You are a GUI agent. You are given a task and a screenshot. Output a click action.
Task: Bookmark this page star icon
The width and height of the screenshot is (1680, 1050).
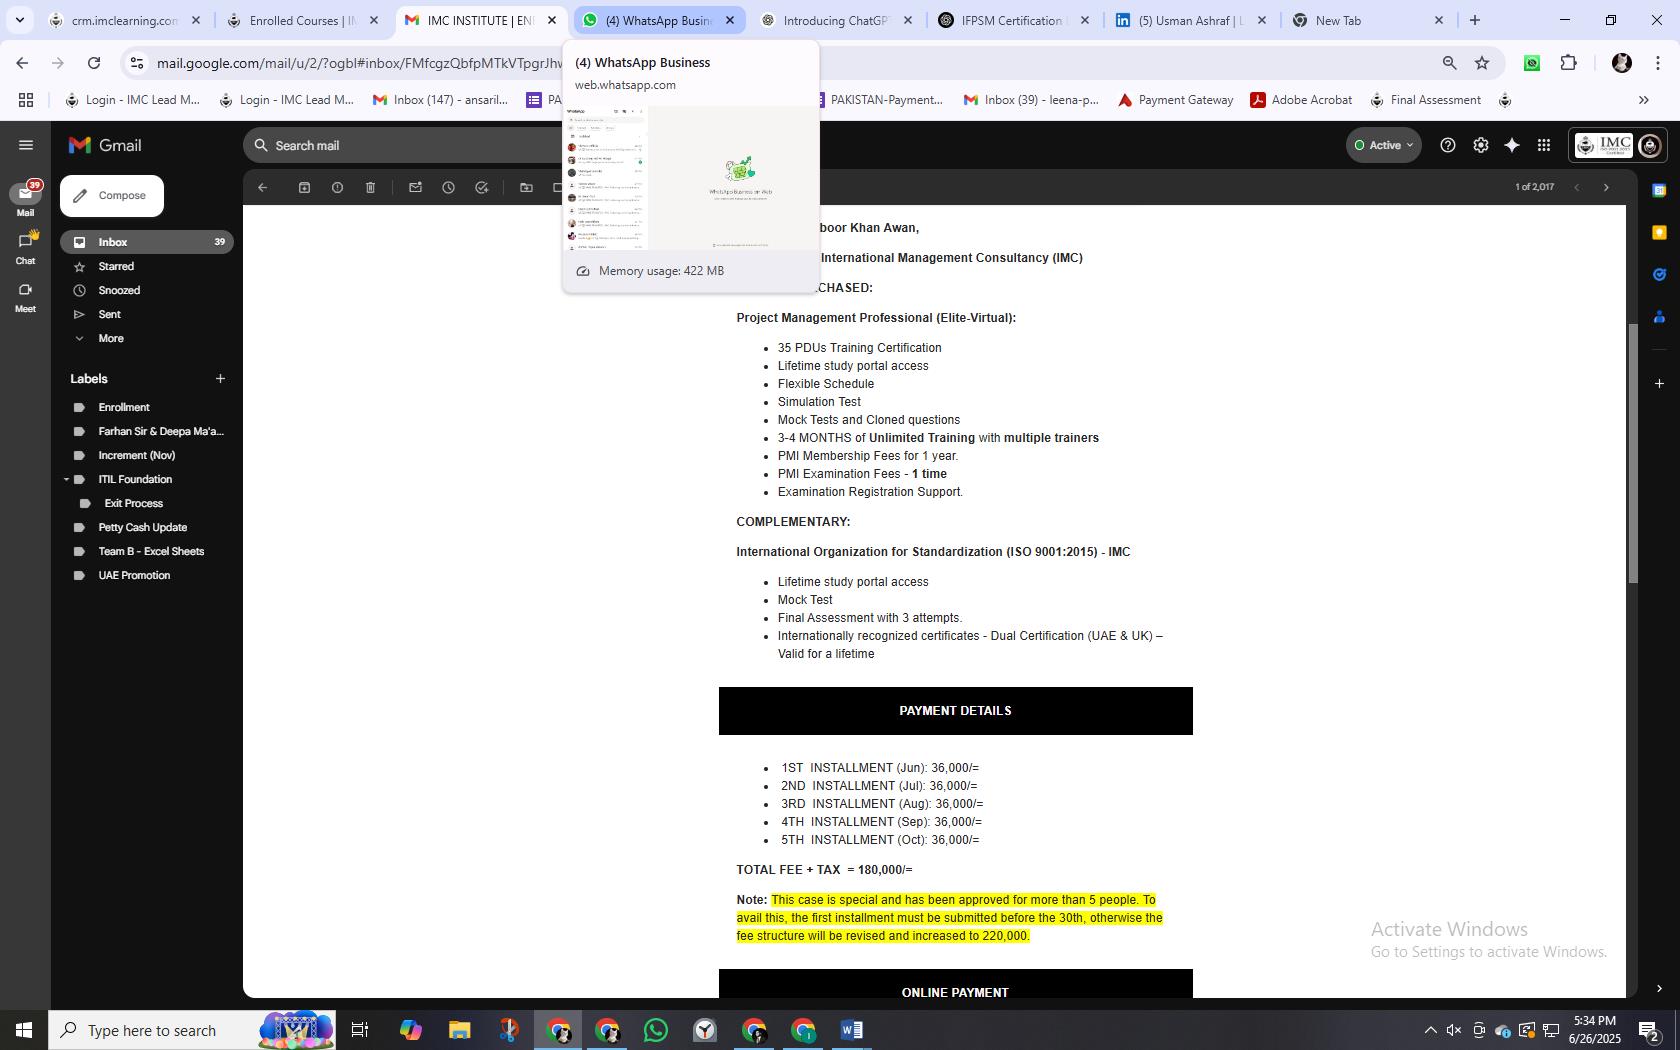(1482, 63)
